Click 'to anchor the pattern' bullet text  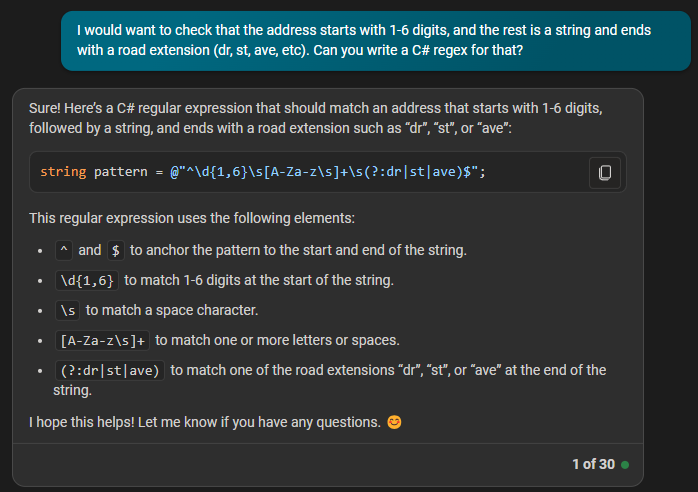298,250
